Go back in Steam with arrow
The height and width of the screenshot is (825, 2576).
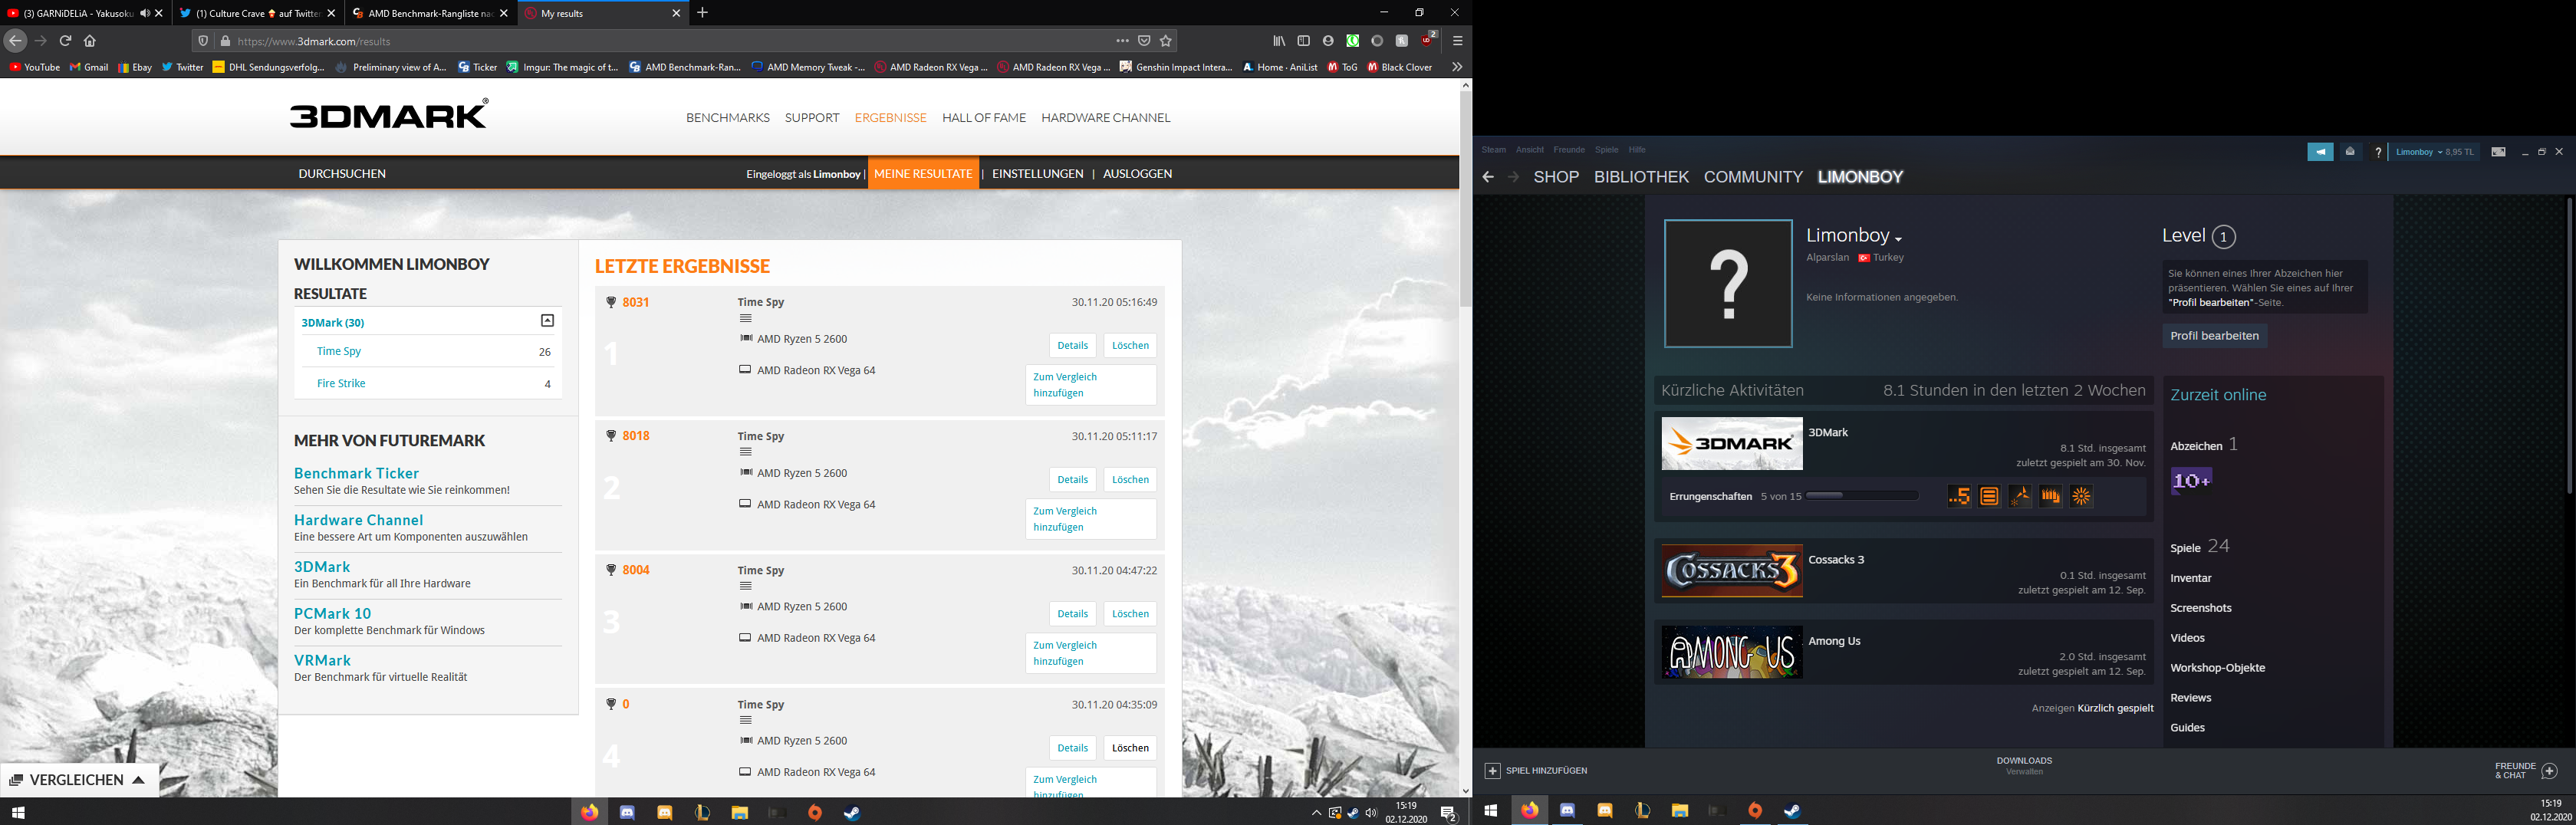pyautogui.click(x=1488, y=177)
